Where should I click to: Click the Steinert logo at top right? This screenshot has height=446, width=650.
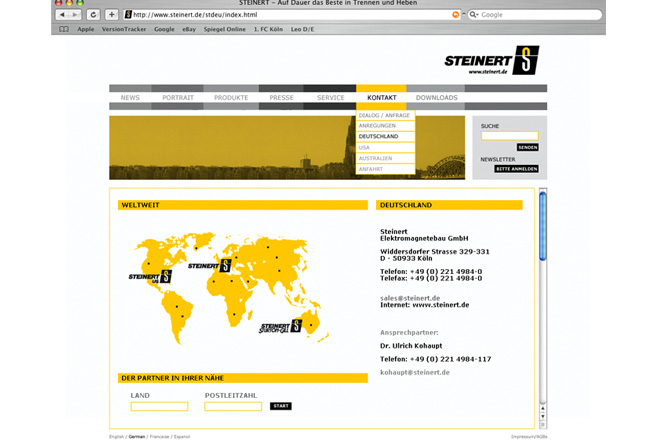(492, 61)
